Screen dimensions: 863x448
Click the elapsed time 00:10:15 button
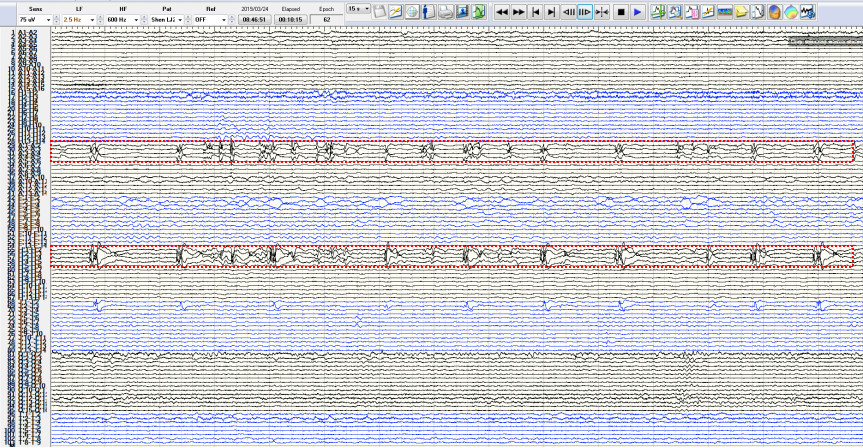(x=291, y=19)
